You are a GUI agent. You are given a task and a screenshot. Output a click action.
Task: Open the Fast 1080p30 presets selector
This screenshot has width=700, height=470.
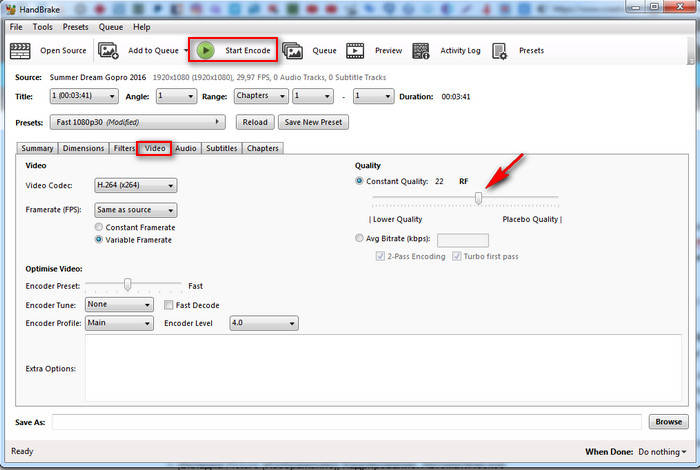point(138,122)
